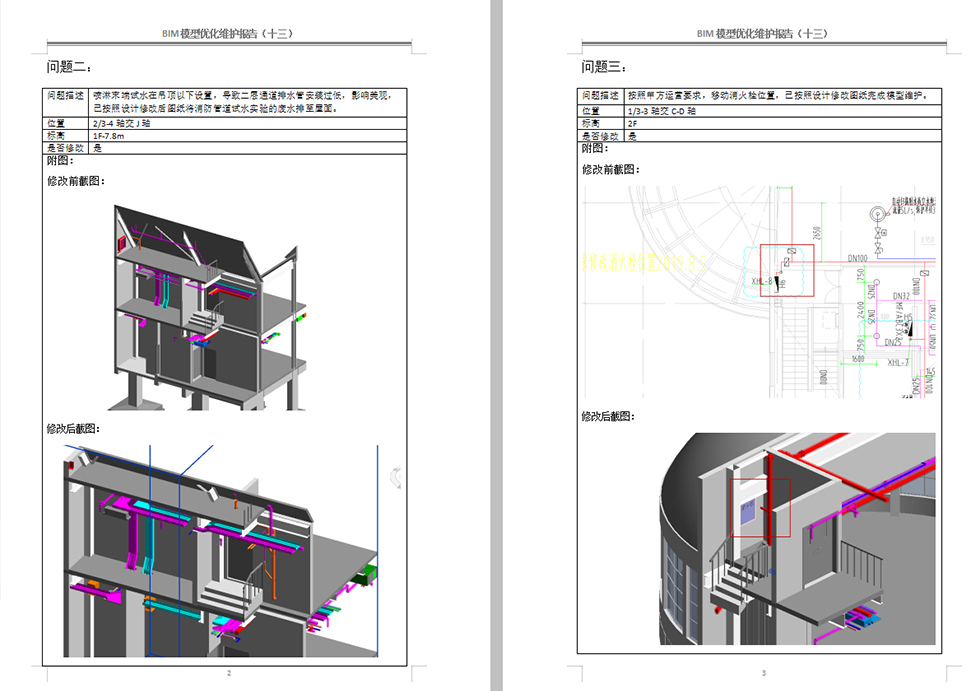Click the 问题三 heading

(x=604, y=67)
